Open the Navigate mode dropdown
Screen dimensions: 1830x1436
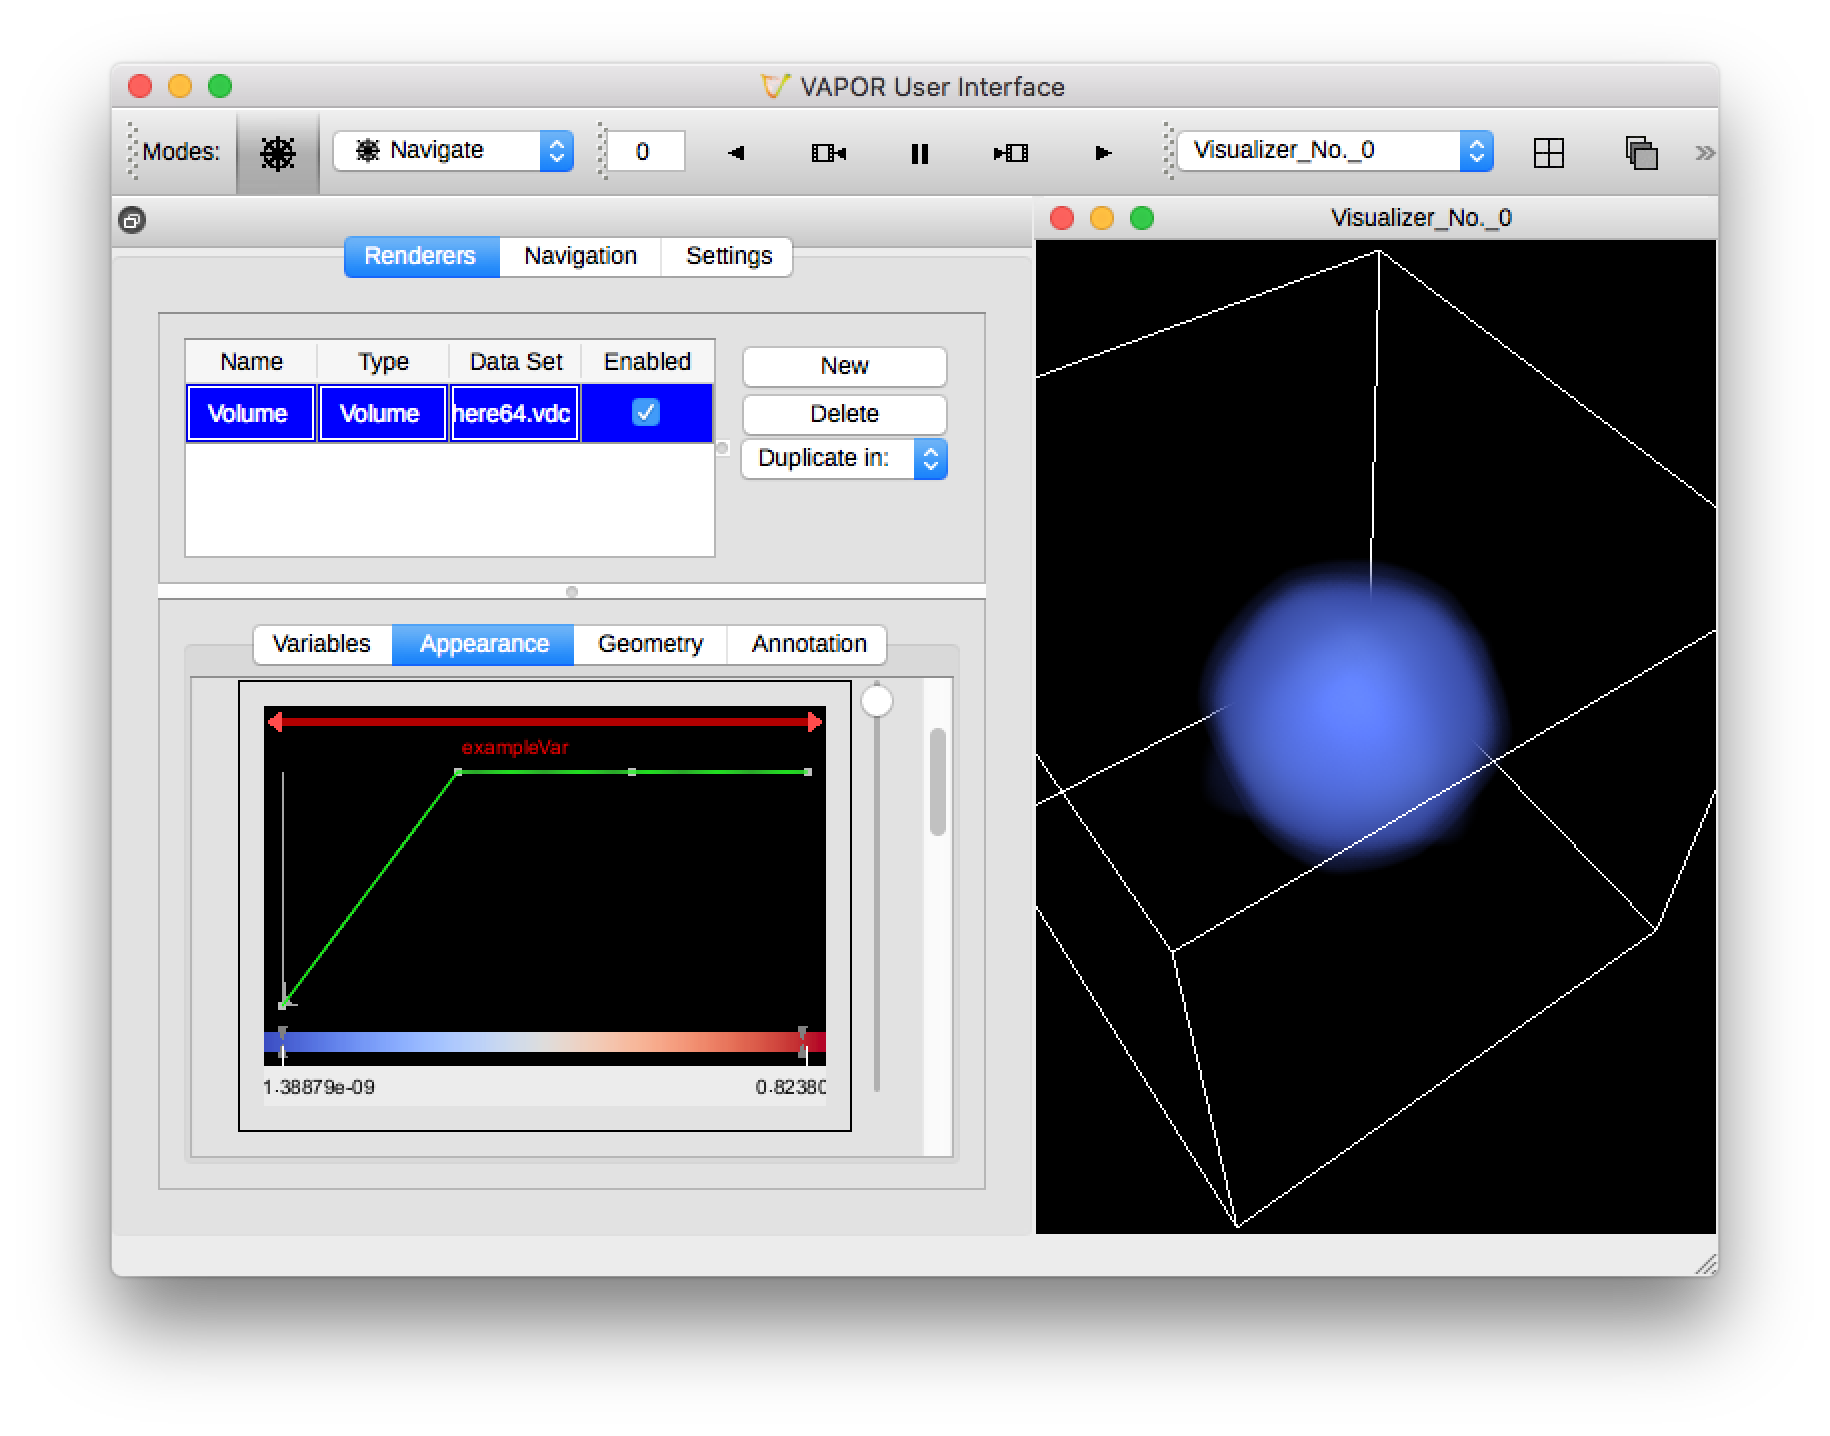pyautogui.click(x=453, y=151)
